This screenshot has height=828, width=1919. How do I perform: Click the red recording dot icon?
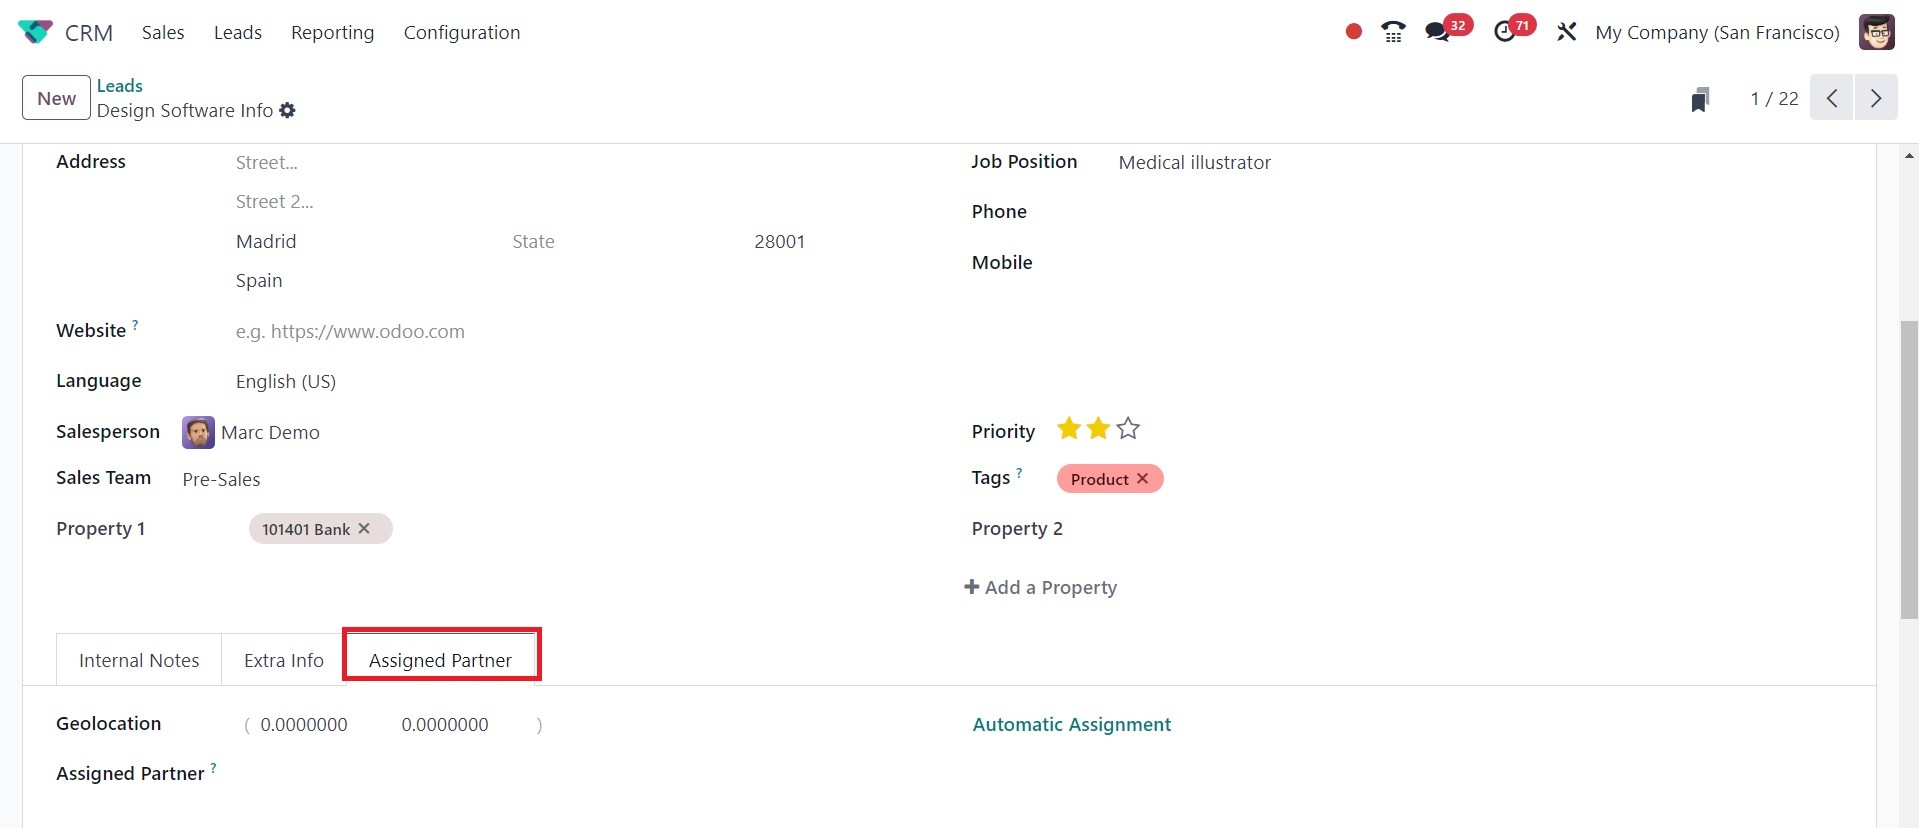coord(1354,32)
